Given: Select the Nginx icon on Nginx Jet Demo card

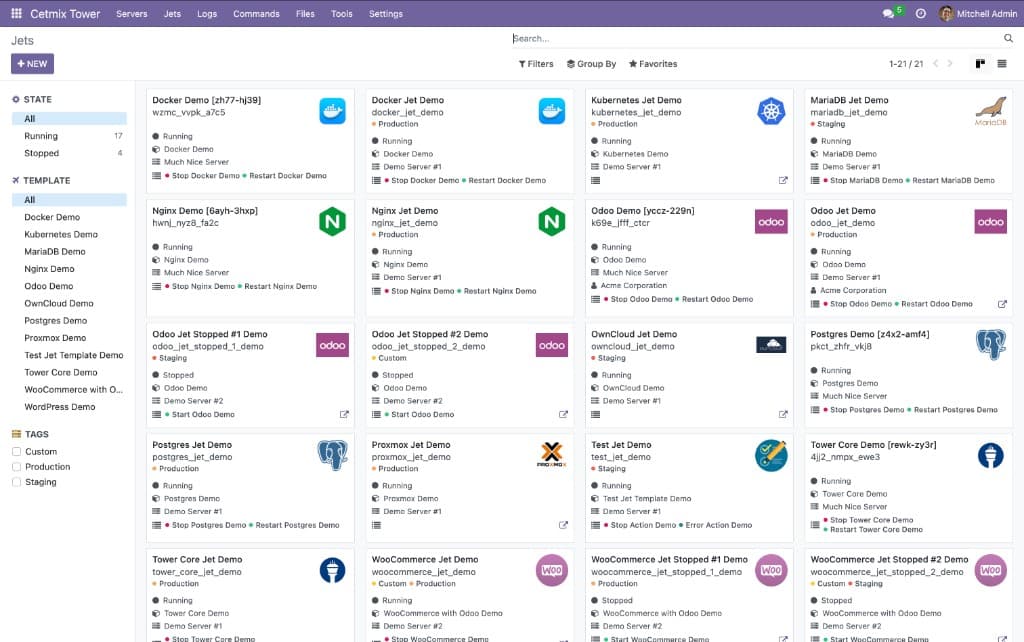Looking at the screenshot, I should [549, 220].
